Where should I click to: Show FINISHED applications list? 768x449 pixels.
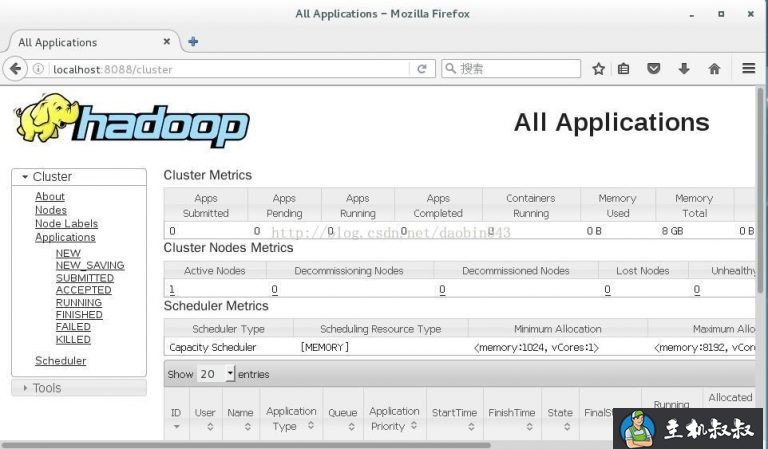click(78, 315)
